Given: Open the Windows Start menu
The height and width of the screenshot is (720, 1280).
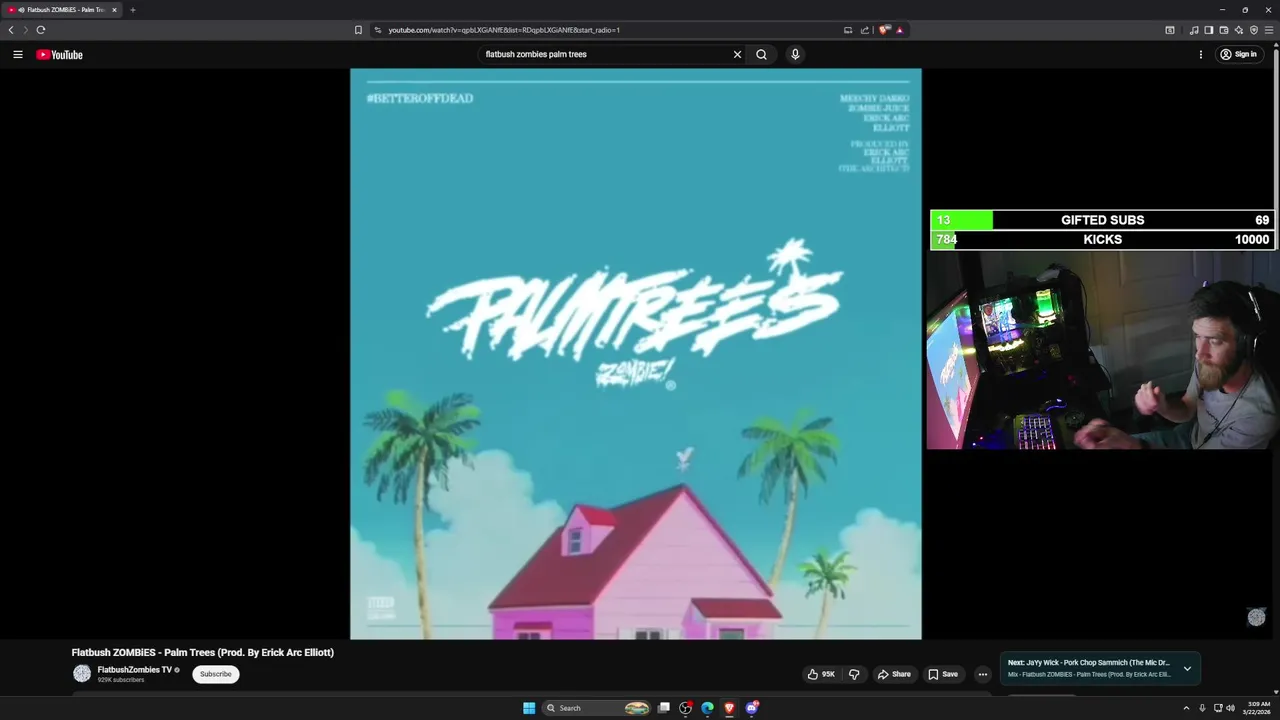Looking at the screenshot, I should pyautogui.click(x=529, y=708).
